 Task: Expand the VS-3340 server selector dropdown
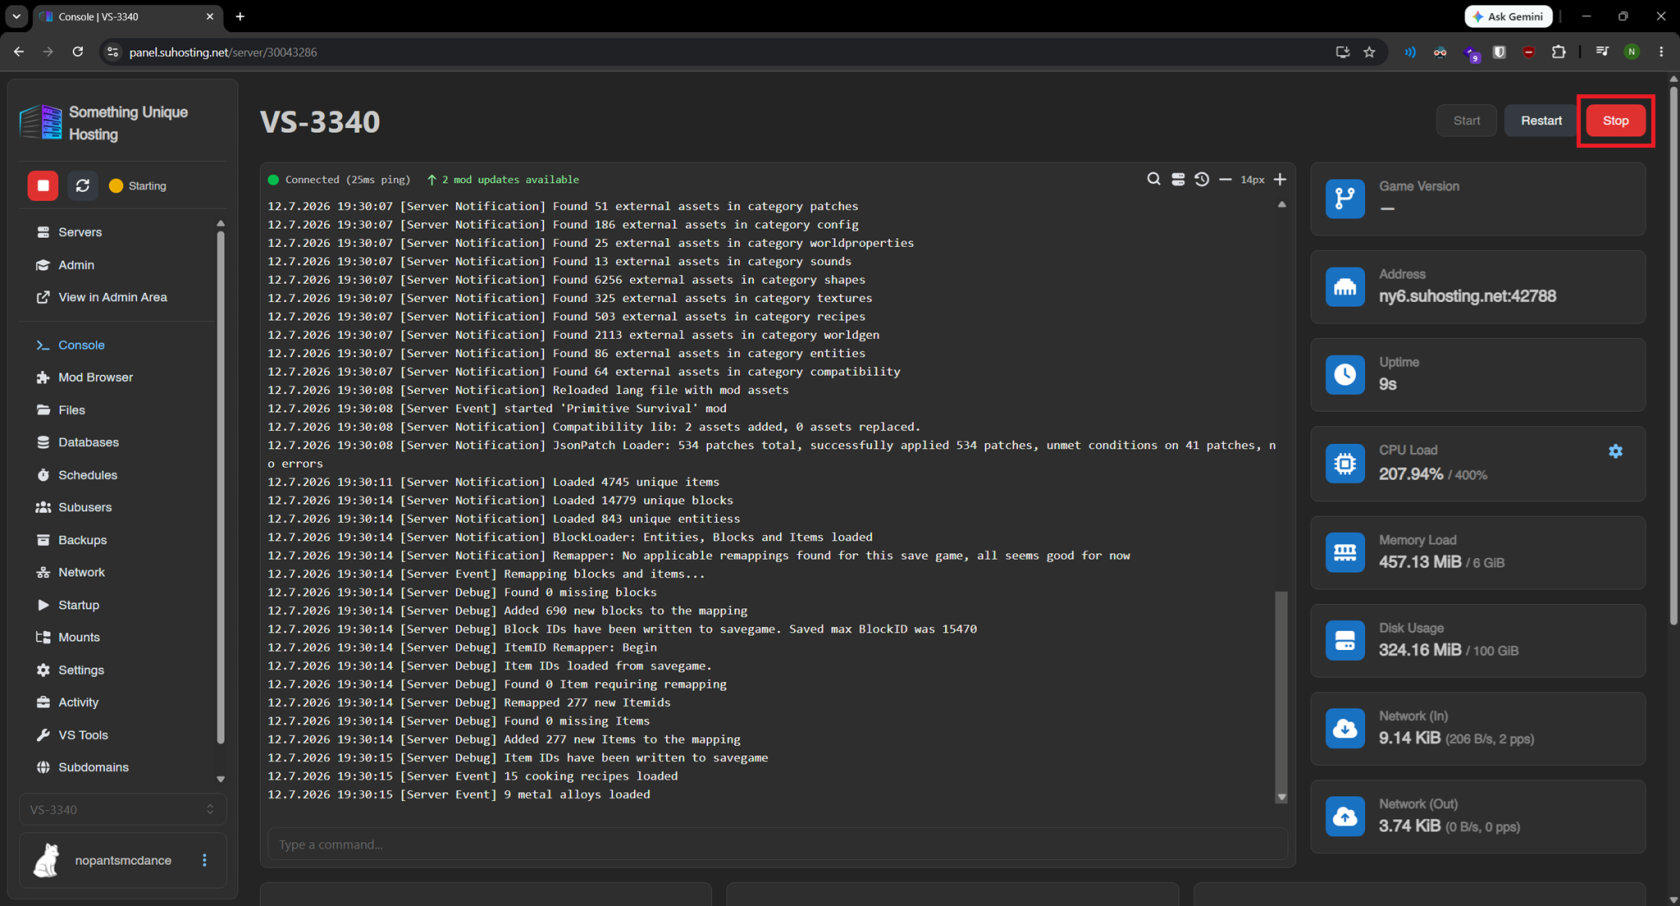pos(122,809)
